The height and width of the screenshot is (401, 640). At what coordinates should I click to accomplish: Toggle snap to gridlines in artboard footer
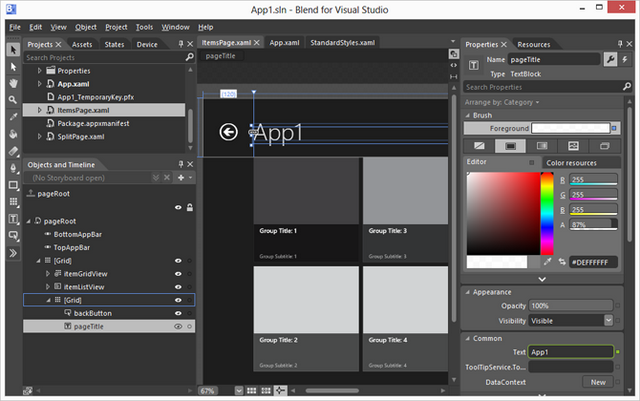266,391
